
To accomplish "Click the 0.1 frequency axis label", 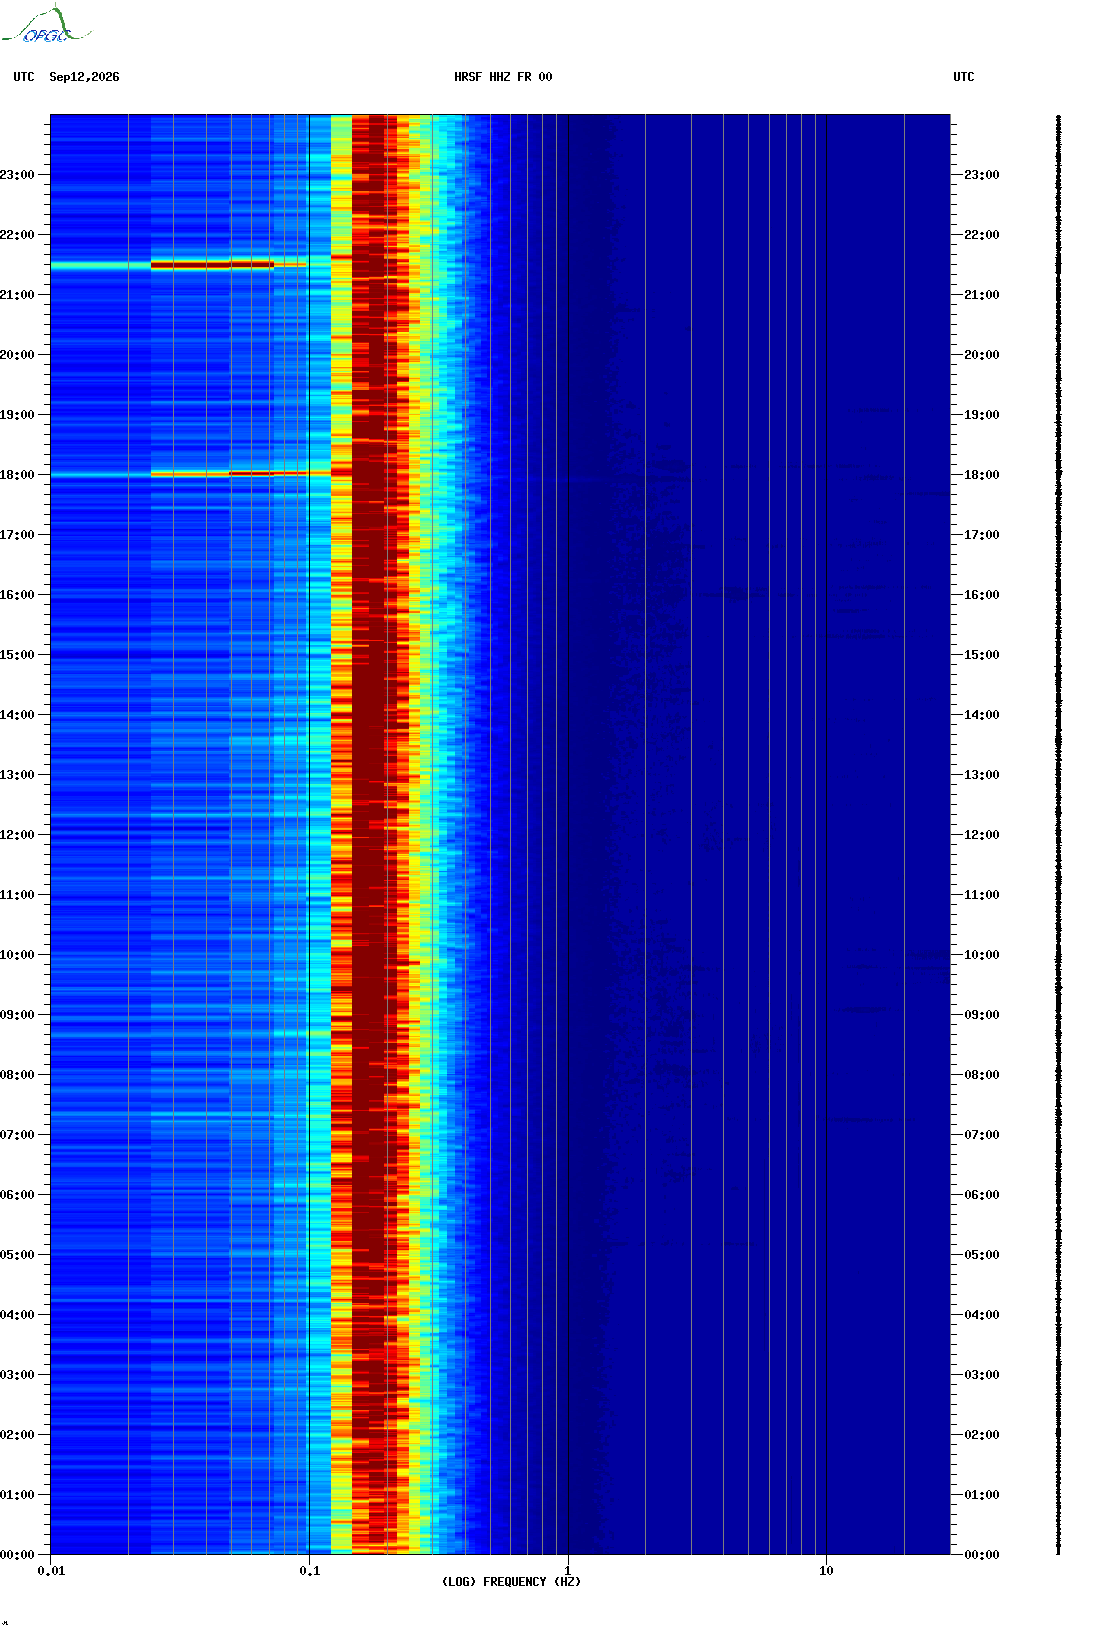I will coord(310,1571).
